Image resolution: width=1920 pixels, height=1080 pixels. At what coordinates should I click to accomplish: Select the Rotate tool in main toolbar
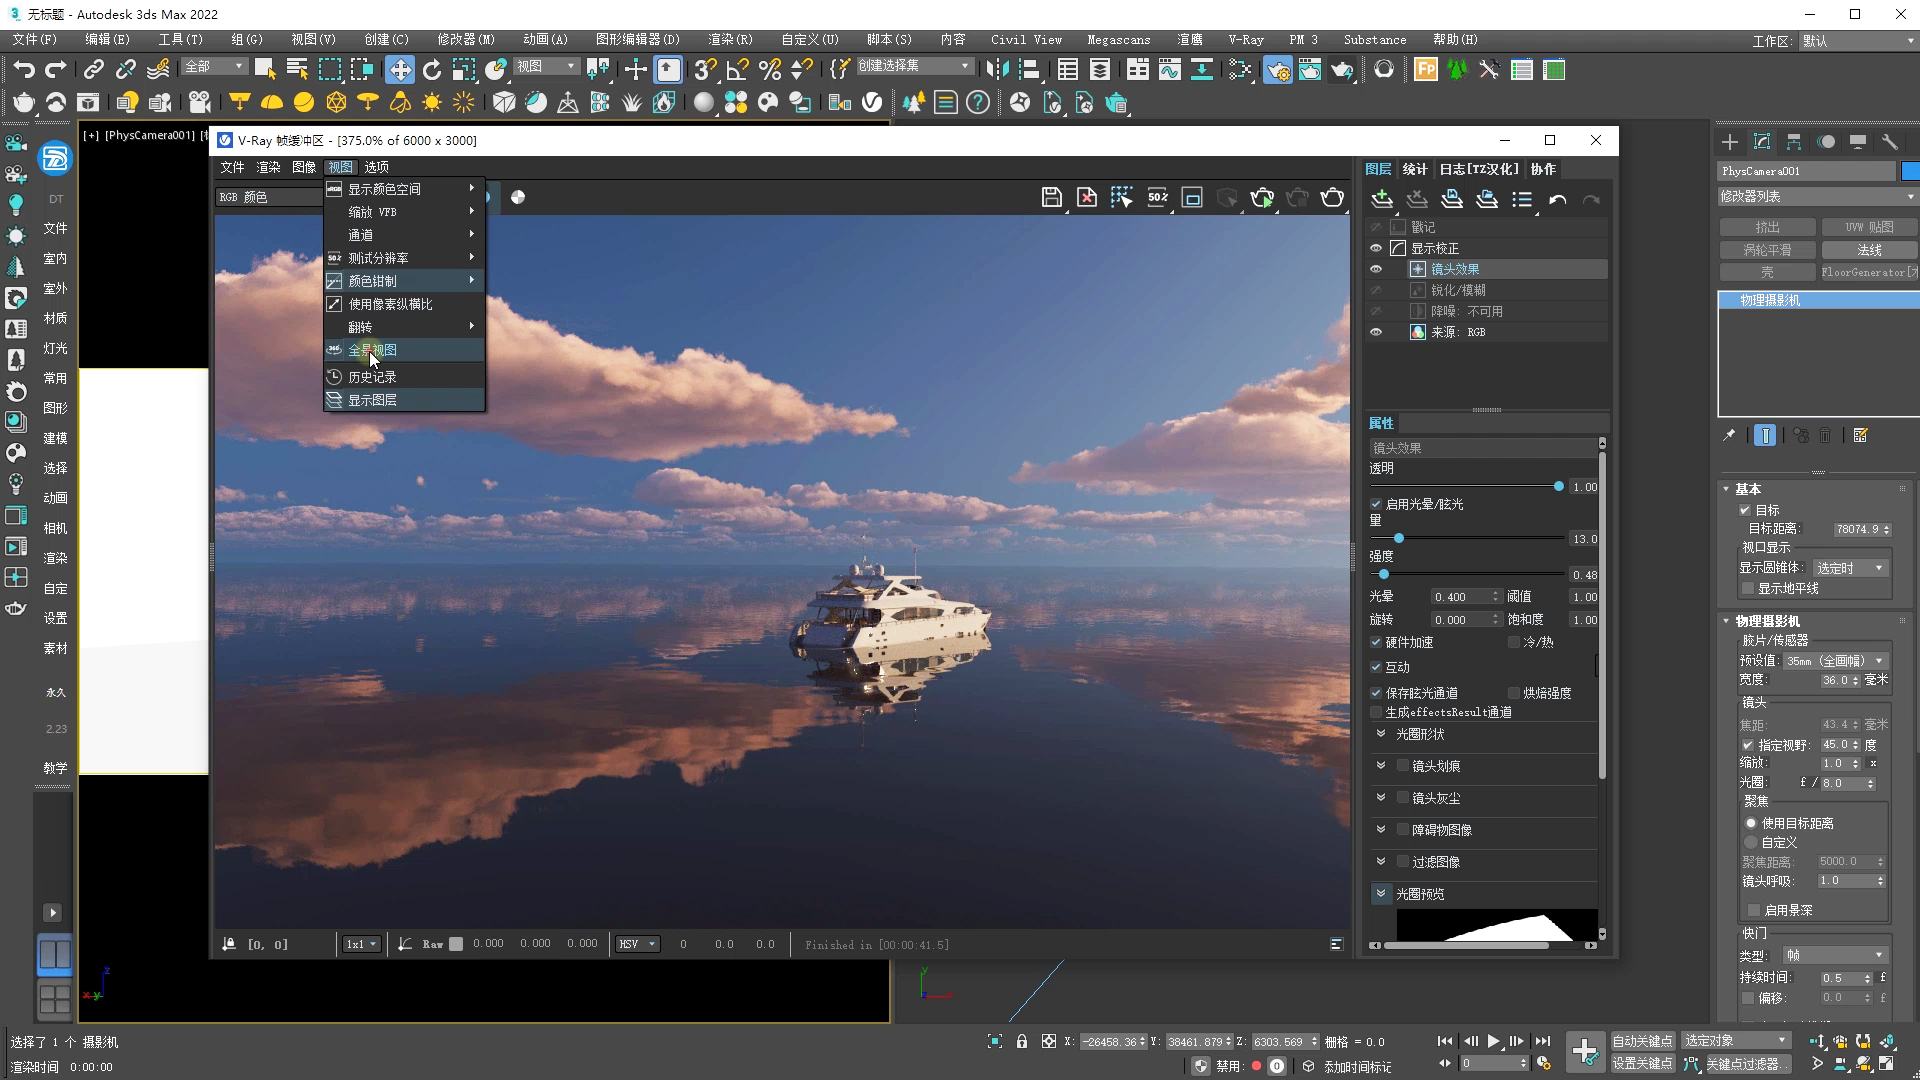click(x=432, y=69)
